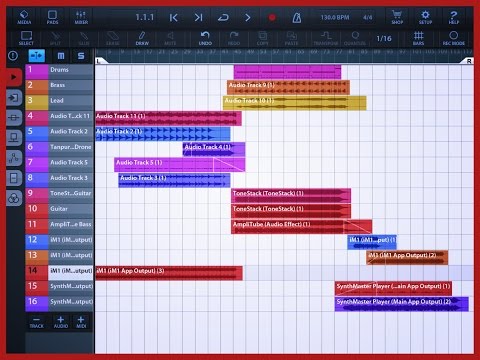Viewport: 480px width, 360px height.
Task: Copy the selected event
Action: pyautogui.click(x=262, y=38)
